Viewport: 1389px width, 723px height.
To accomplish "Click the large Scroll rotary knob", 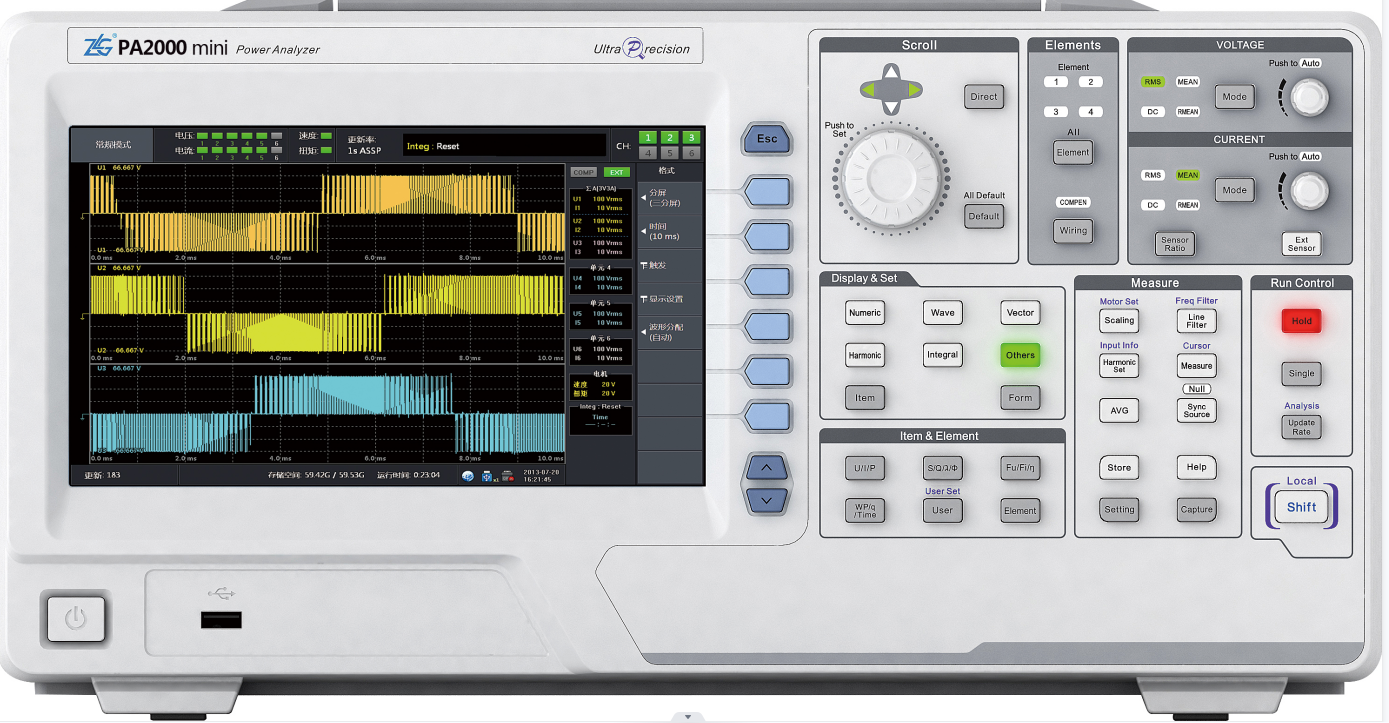I will point(890,181).
